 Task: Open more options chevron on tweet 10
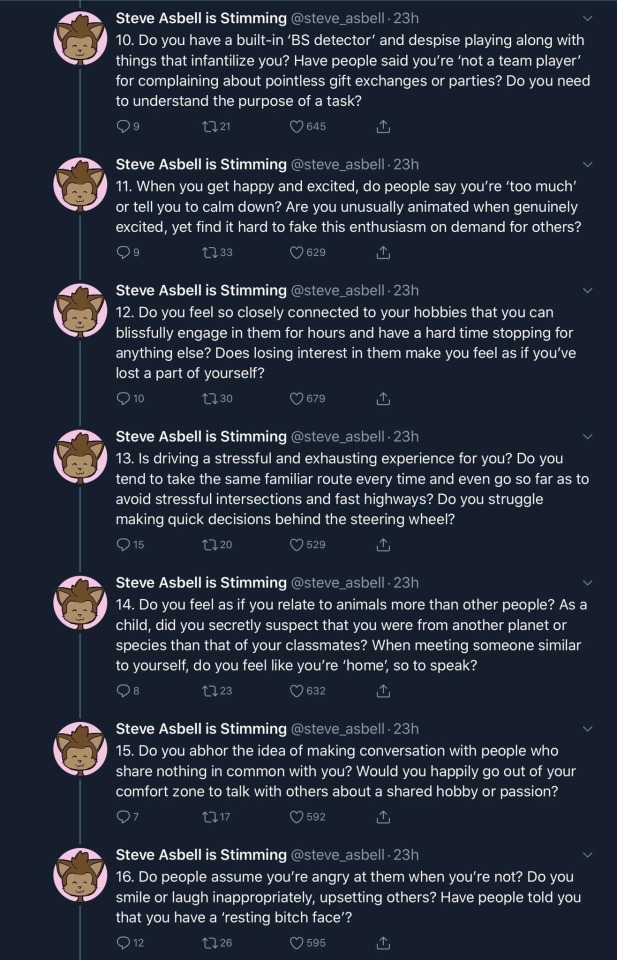(x=587, y=18)
